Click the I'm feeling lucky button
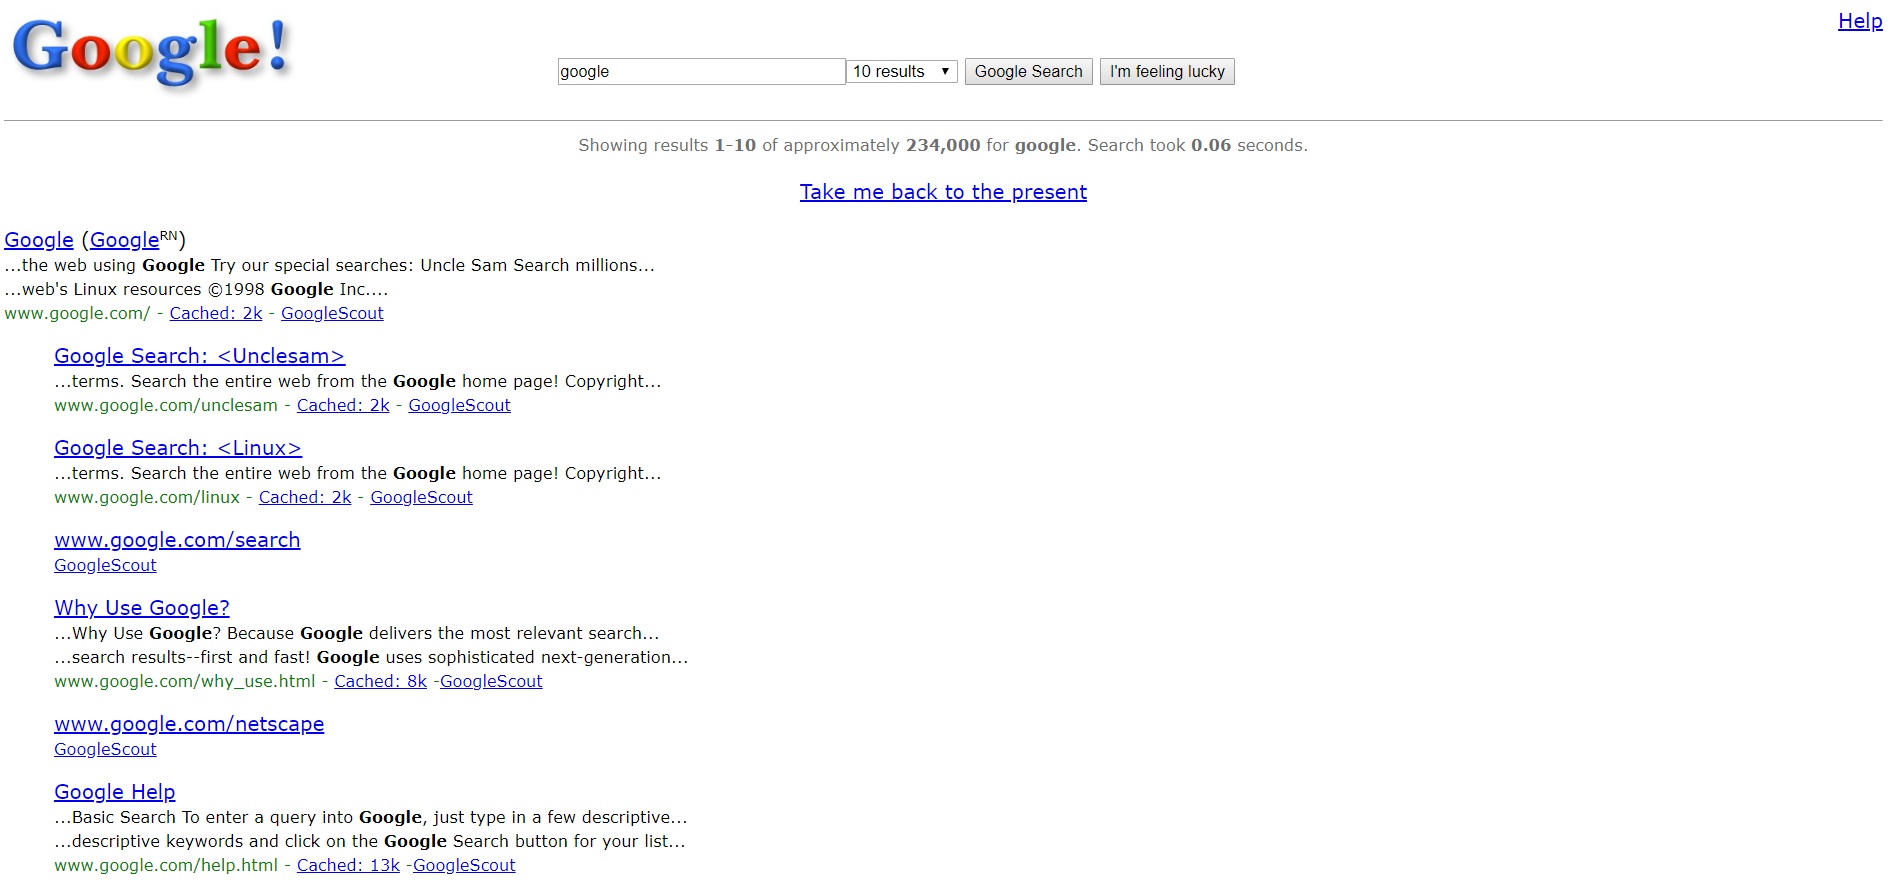1890x894 pixels. (1167, 71)
